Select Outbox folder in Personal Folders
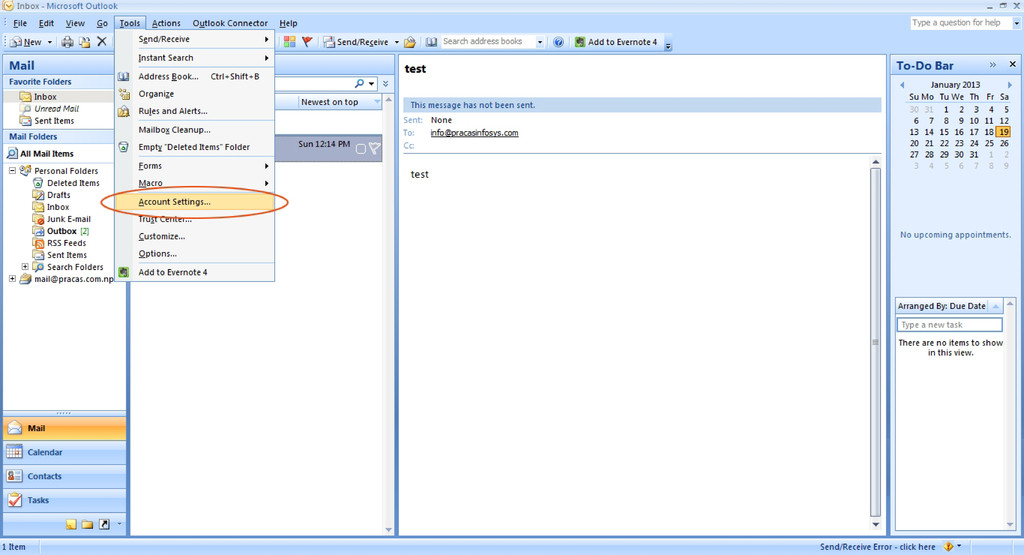This screenshot has height=555, width=1024. click(x=61, y=231)
